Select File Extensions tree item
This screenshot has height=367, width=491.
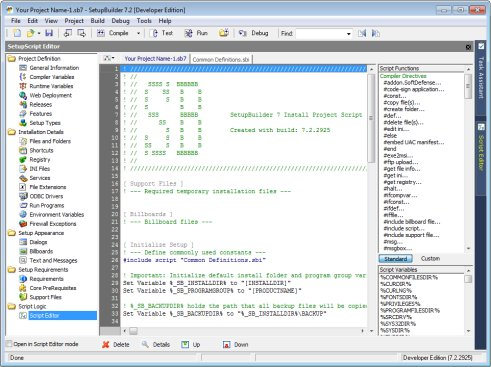48,187
